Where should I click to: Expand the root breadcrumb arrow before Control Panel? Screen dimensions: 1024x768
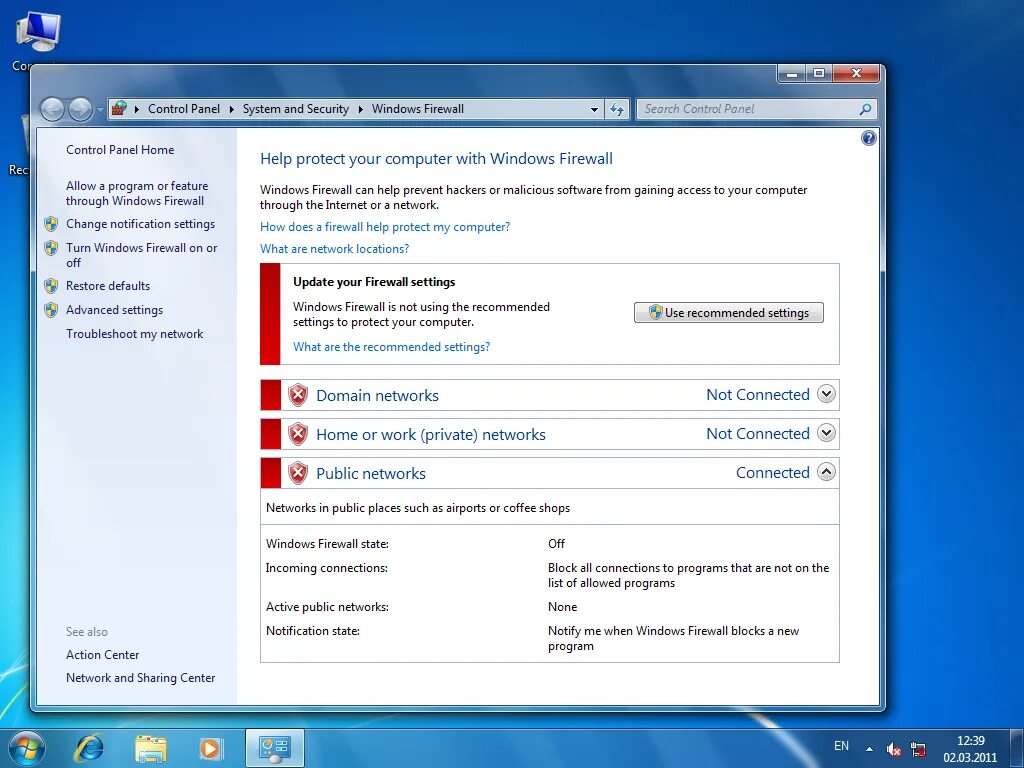tap(136, 109)
